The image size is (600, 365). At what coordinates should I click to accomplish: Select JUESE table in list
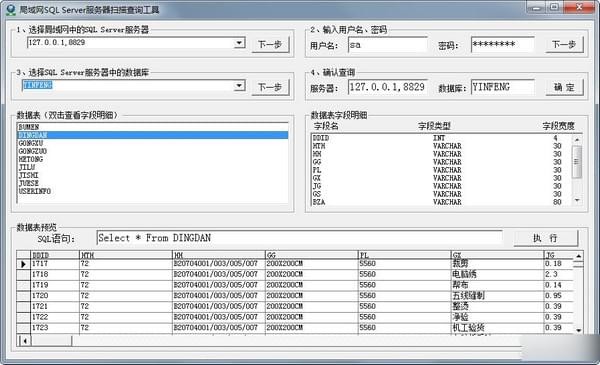tap(153, 183)
